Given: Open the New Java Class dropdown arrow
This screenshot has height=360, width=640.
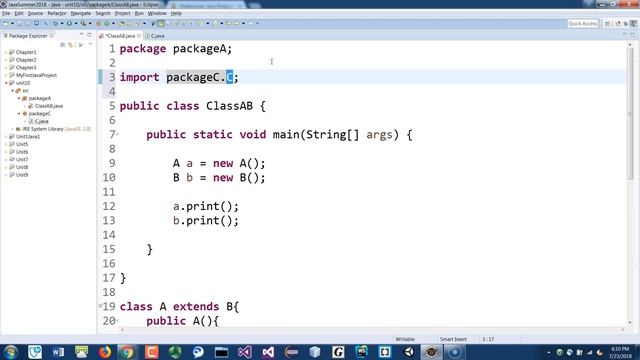Looking at the screenshot, I should pos(113,23).
